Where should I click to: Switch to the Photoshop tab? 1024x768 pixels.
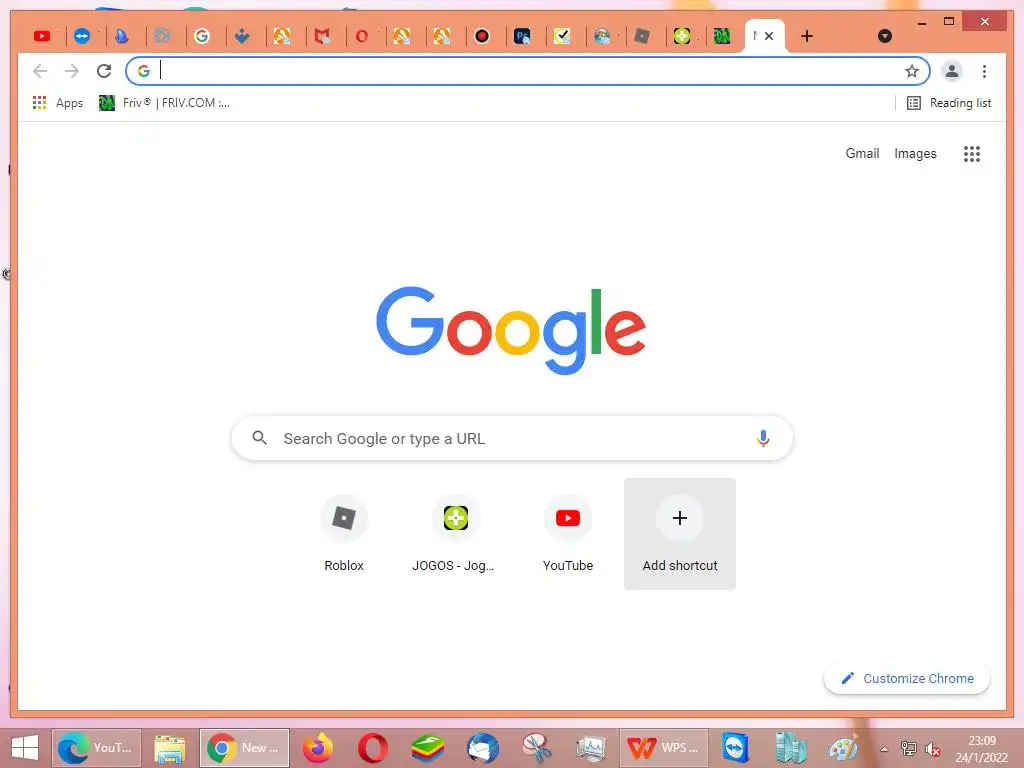click(522, 37)
